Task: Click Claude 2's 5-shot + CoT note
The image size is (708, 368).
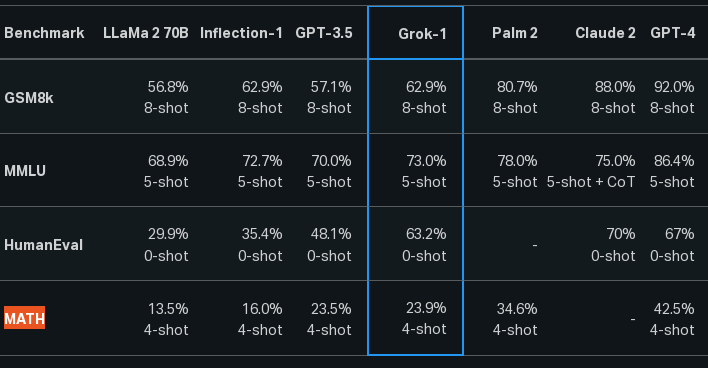Action: 591,182
